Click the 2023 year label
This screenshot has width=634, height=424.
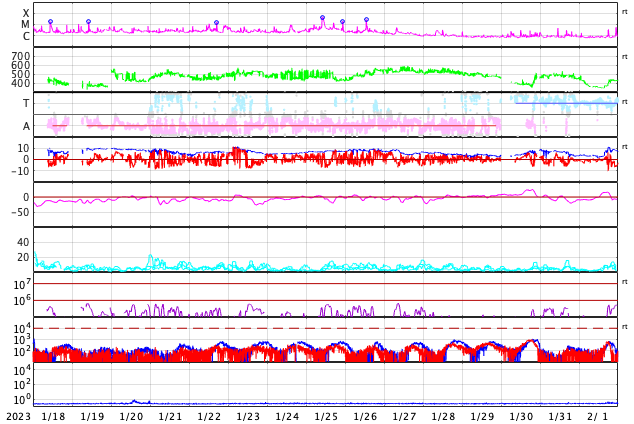18,416
